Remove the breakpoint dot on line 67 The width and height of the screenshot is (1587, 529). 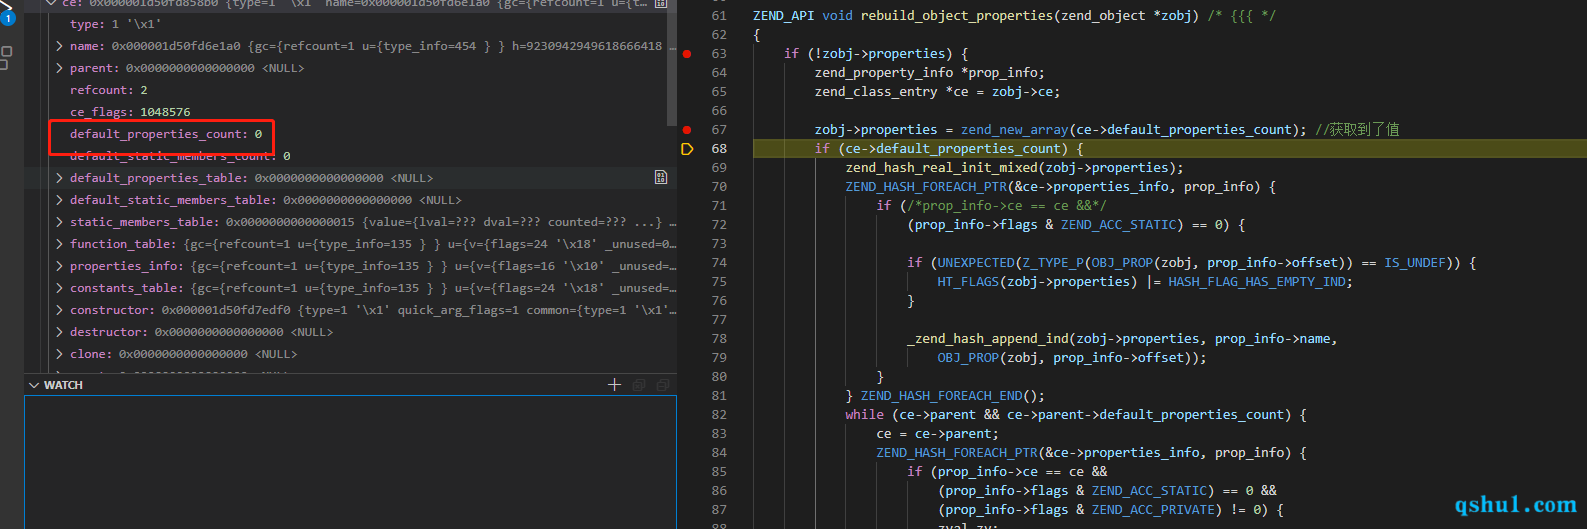click(687, 130)
